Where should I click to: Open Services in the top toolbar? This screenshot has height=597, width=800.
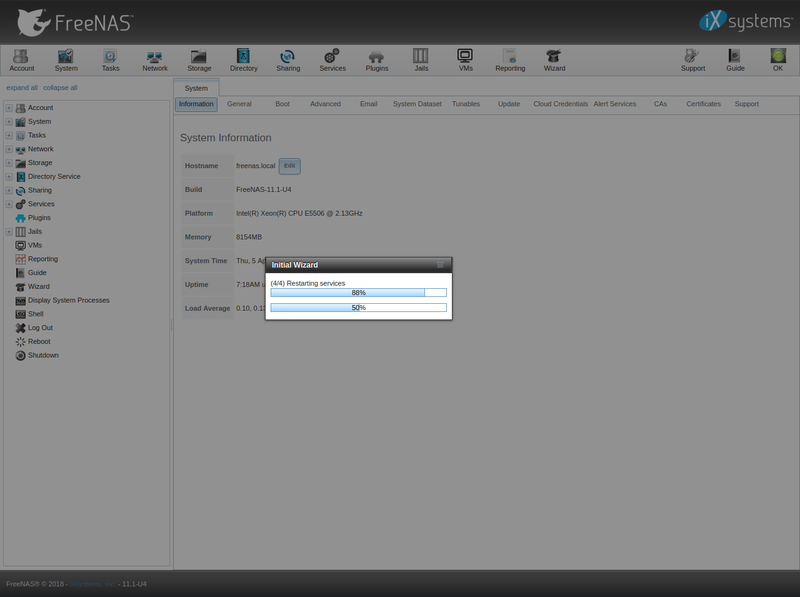[x=332, y=60]
